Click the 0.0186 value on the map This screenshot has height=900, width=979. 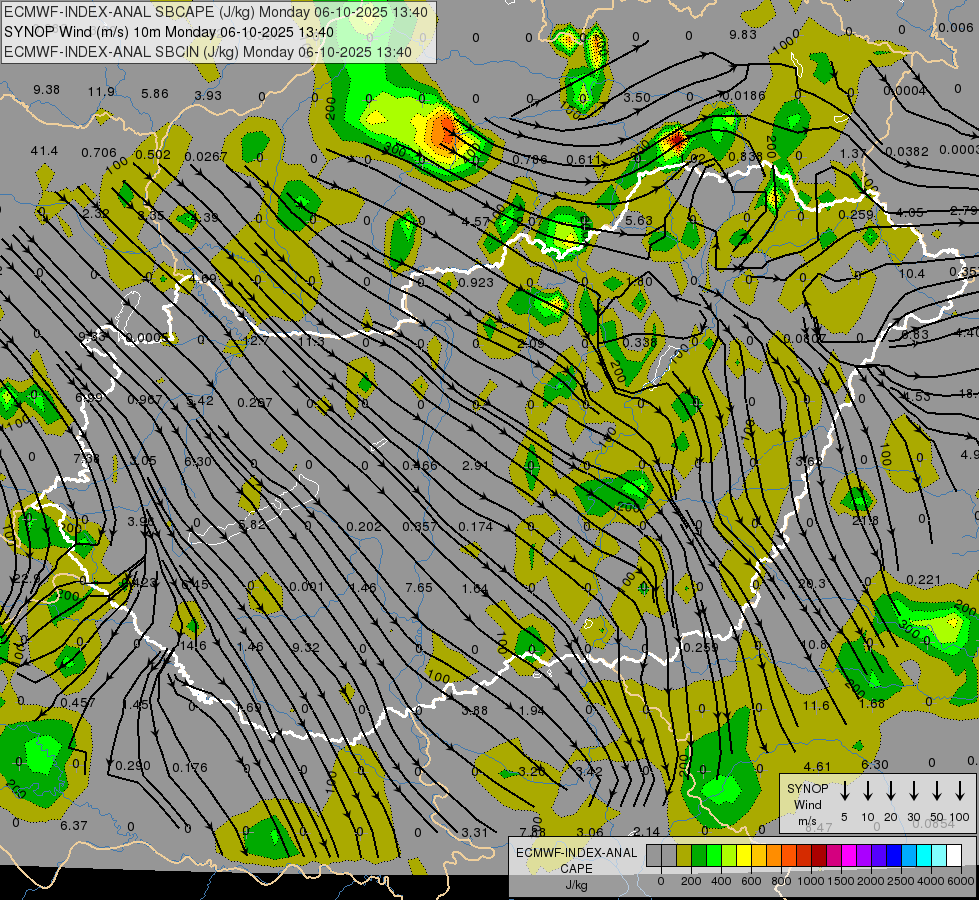pyautogui.click(x=744, y=96)
